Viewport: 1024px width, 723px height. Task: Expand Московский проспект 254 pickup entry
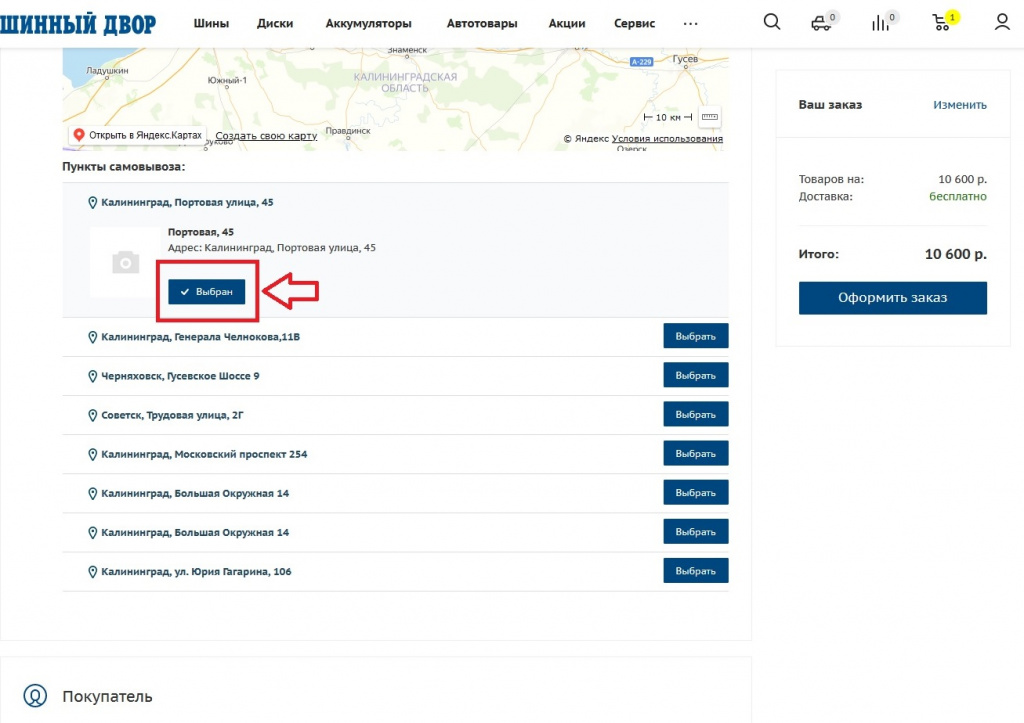(204, 454)
